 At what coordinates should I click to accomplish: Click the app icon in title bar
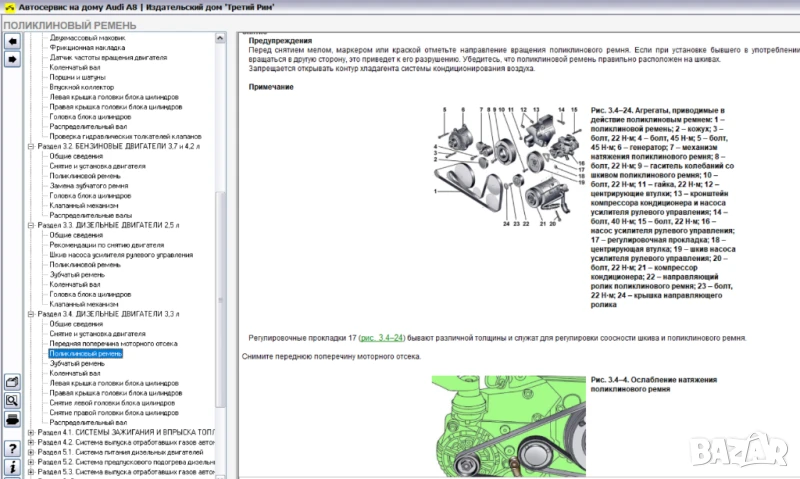[9, 8]
